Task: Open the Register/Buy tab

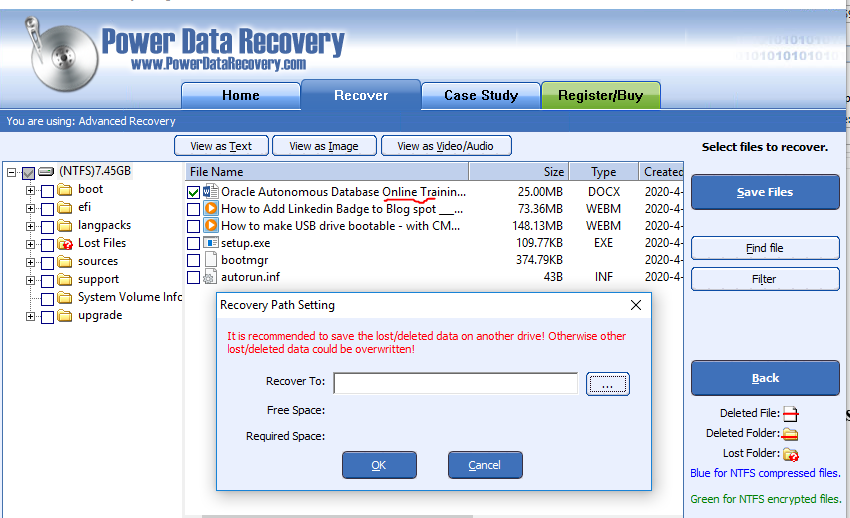Action: (601, 96)
